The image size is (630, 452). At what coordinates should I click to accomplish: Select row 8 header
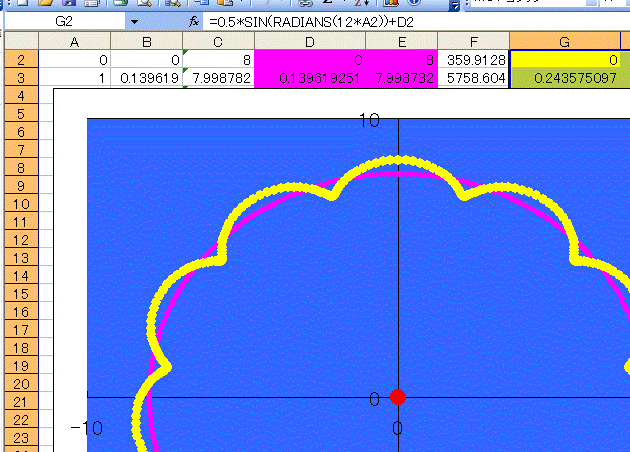pyautogui.click(x=21, y=168)
